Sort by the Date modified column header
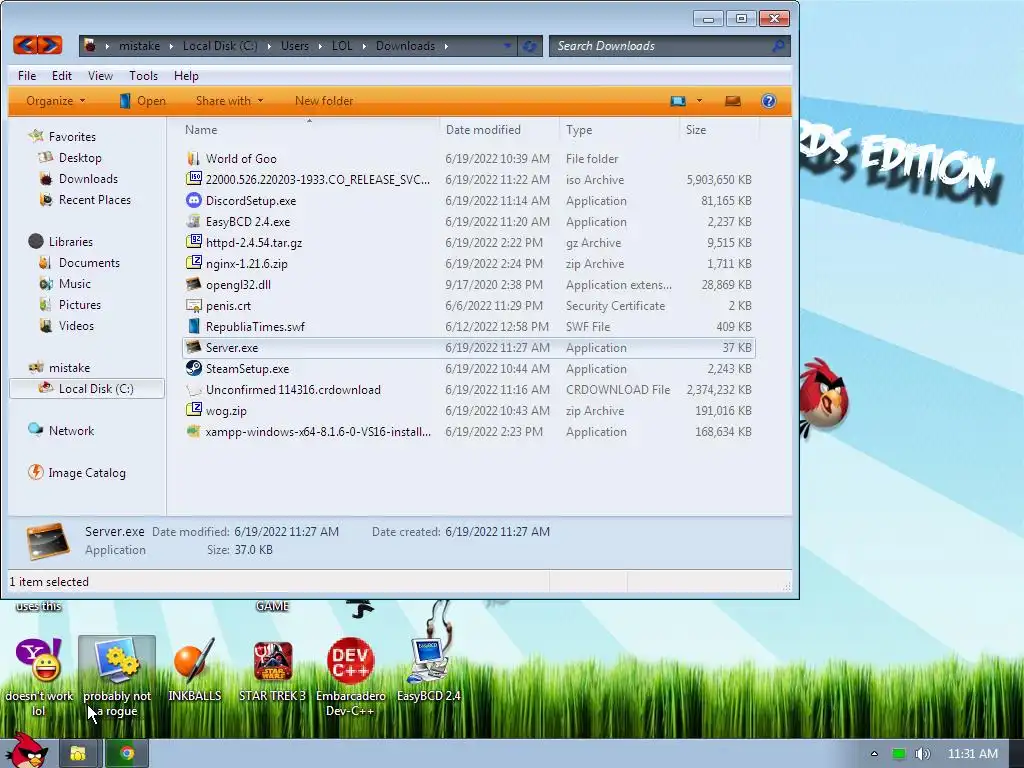The image size is (1024, 768). pyautogui.click(x=500, y=129)
